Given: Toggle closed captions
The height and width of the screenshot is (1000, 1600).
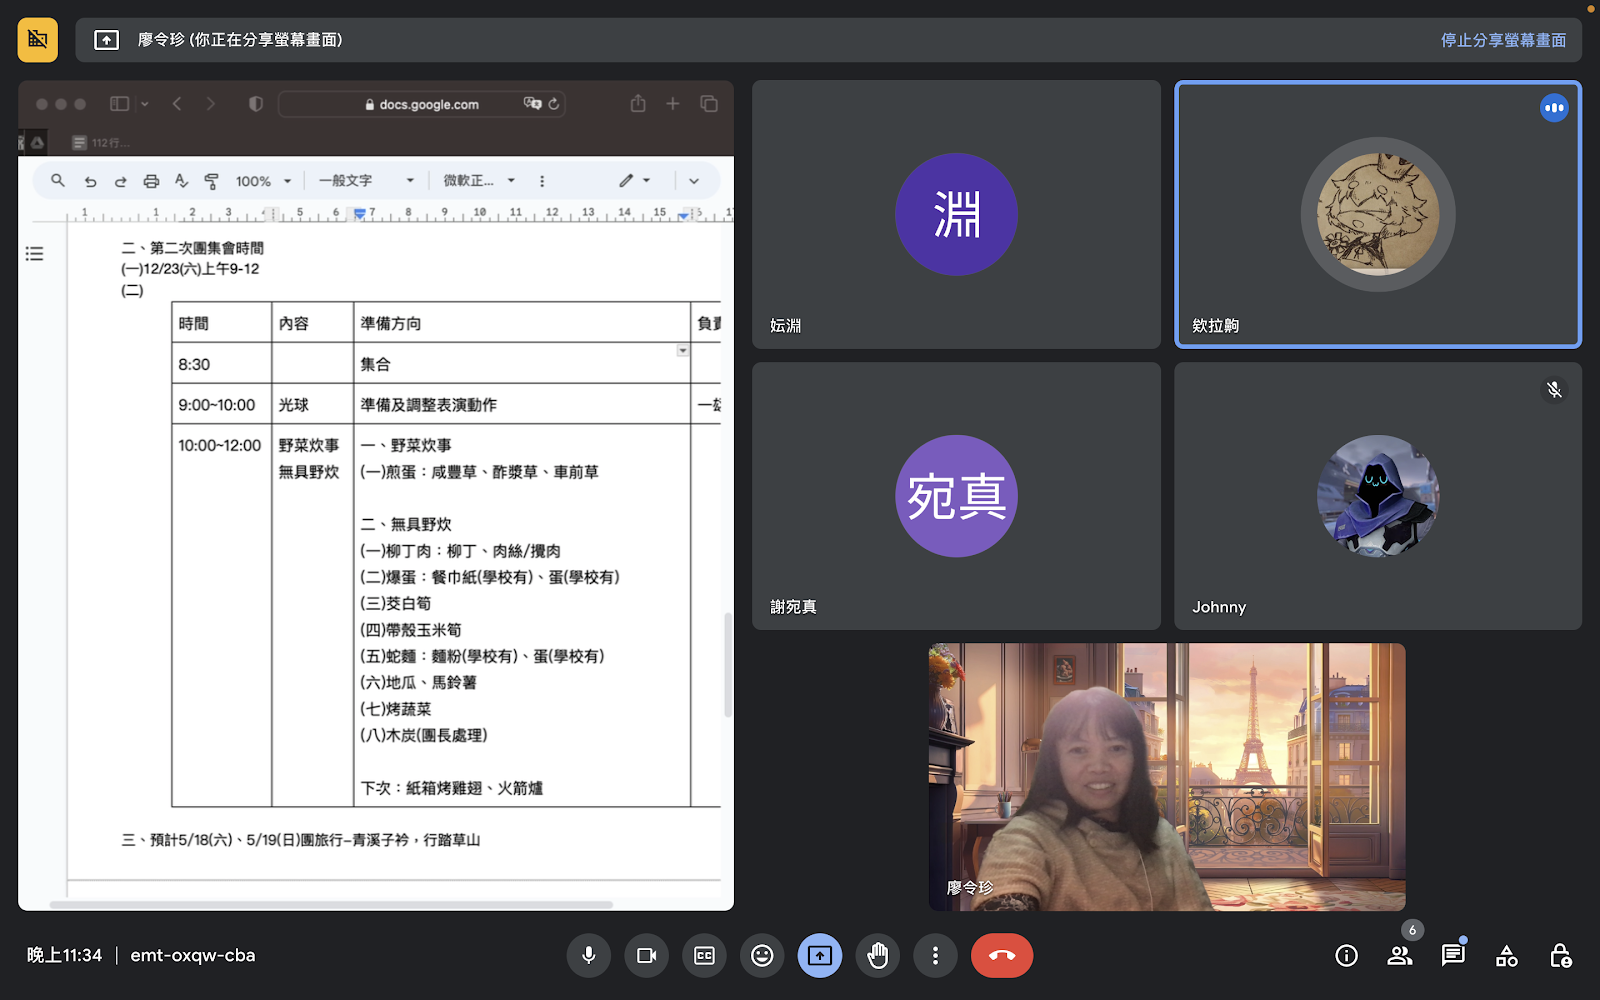Looking at the screenshot, I should tap(704, 956).
